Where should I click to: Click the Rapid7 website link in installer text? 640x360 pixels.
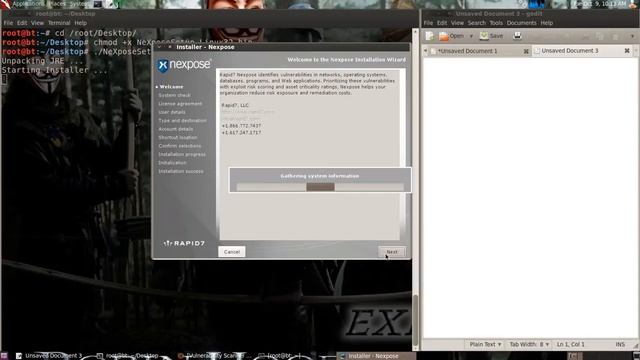tap(248, 112)
